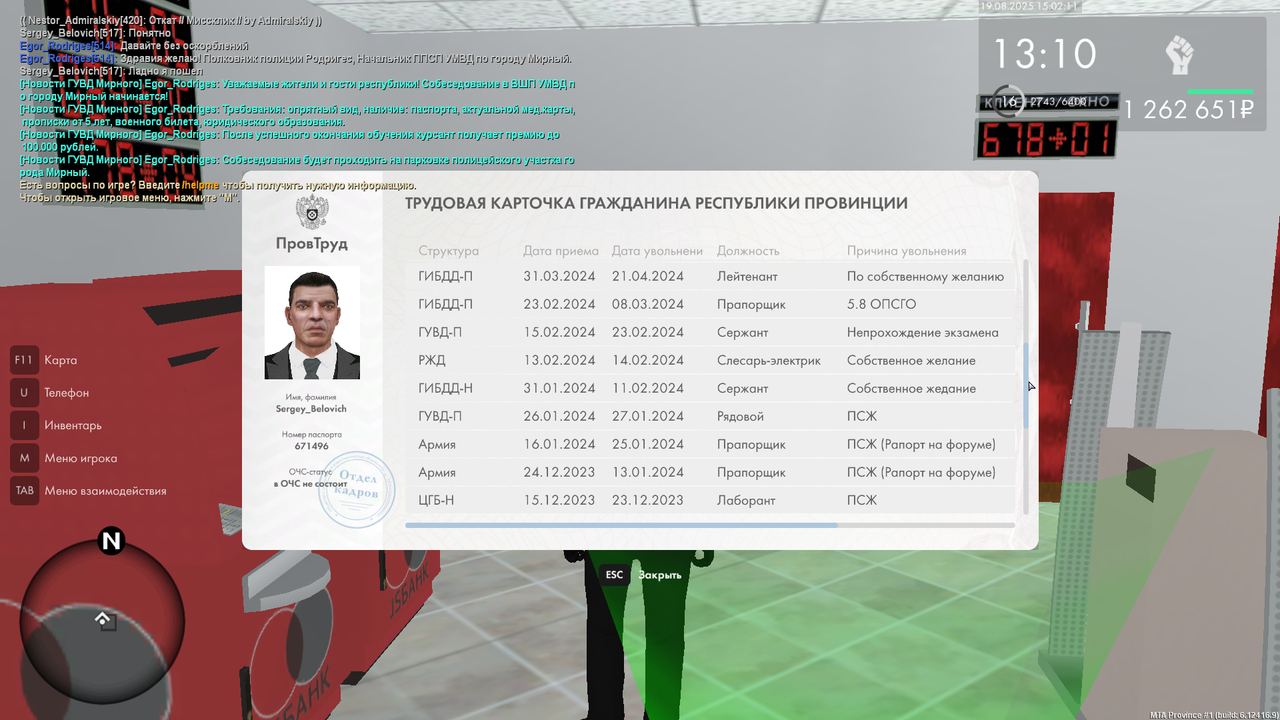The width and height of the screenshot is (1280, 720).
Task: Click the I key icon for Инвентарь
Action: (24, 425)
